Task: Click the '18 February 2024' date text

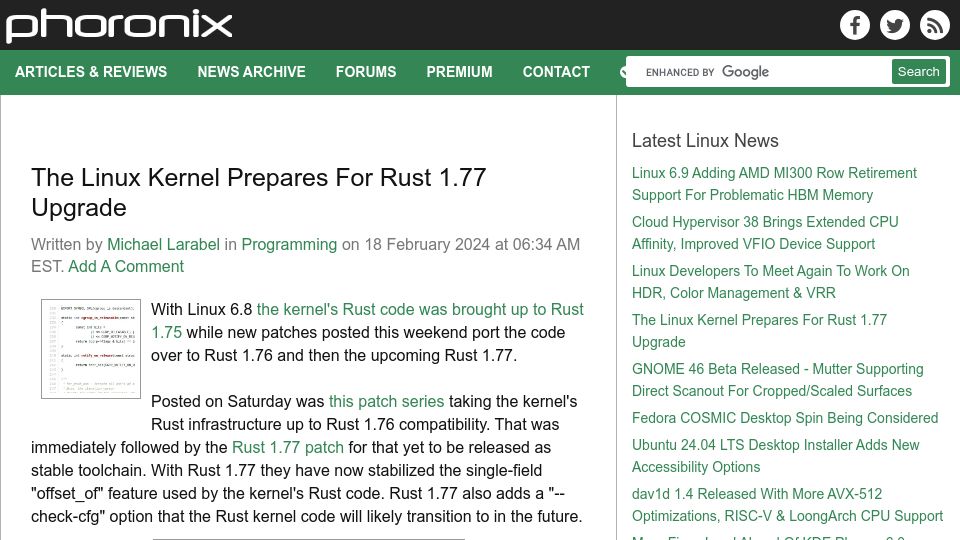Action: (427, 244)
